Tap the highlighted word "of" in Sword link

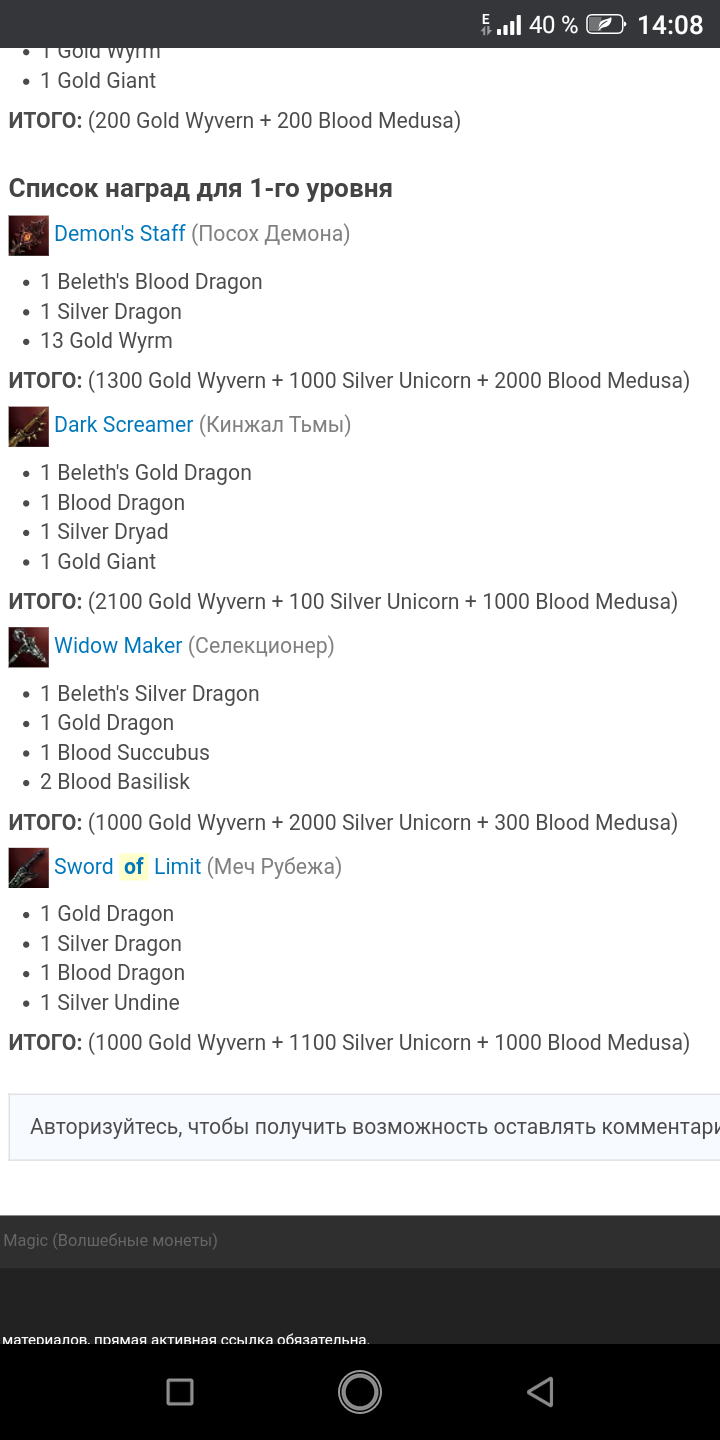coord(134,867)
